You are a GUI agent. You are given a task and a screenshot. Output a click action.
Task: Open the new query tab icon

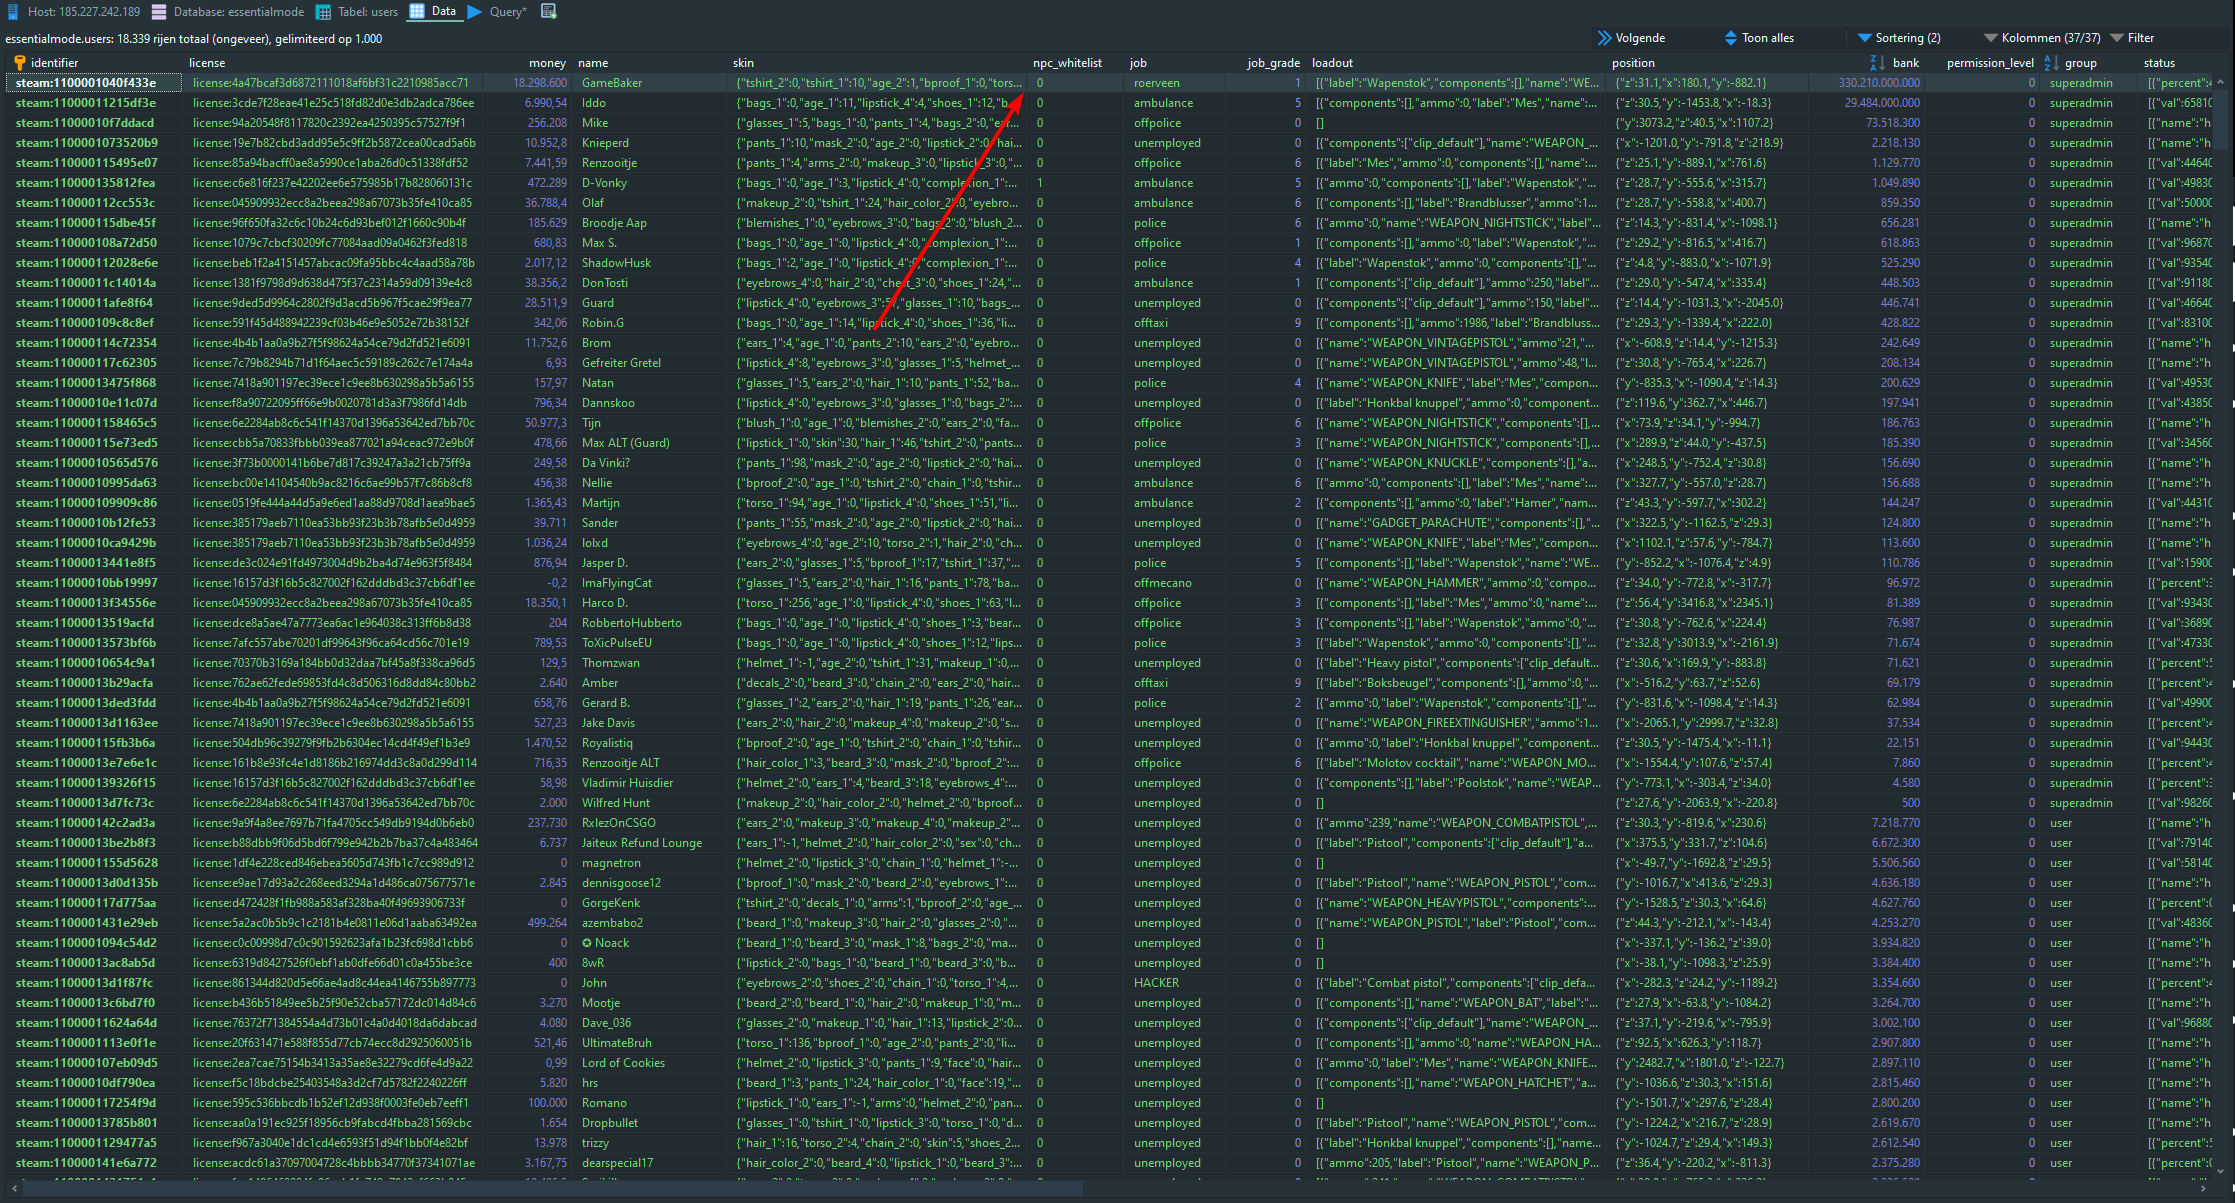(x=548, y=11)
